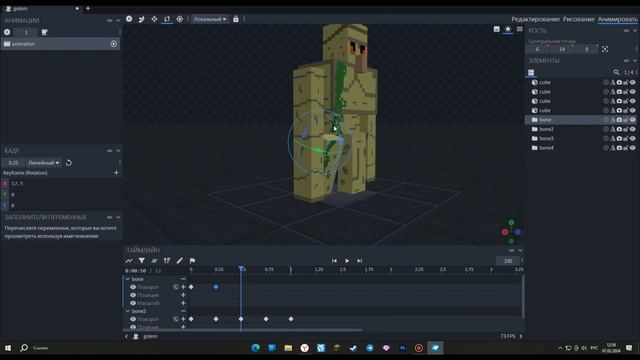The width and height of the screenshot is (640, 360).
Task: Toggle the viewport shading sun icon
Action: (508, 29)
